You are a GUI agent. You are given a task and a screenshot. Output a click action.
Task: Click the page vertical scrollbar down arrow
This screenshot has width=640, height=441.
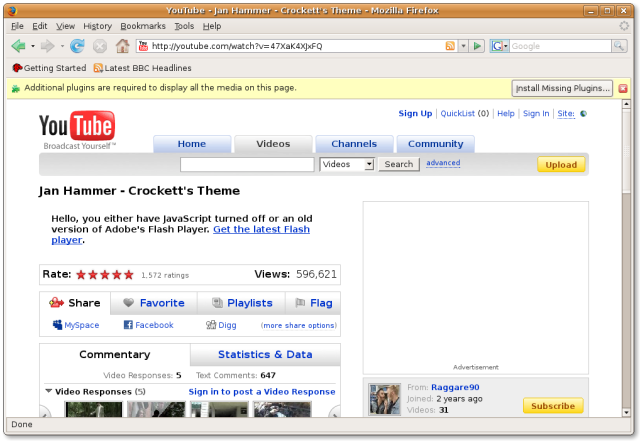coord(627,412)
